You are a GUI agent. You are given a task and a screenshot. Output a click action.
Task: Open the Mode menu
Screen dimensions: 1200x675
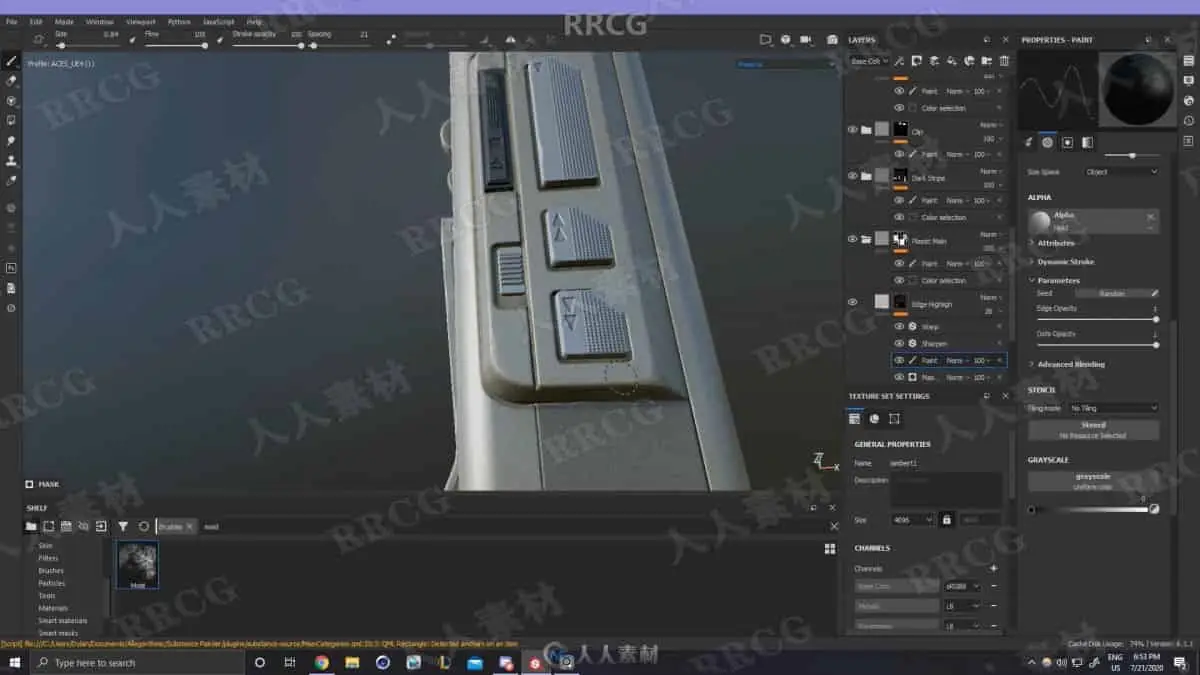(64, 21)
